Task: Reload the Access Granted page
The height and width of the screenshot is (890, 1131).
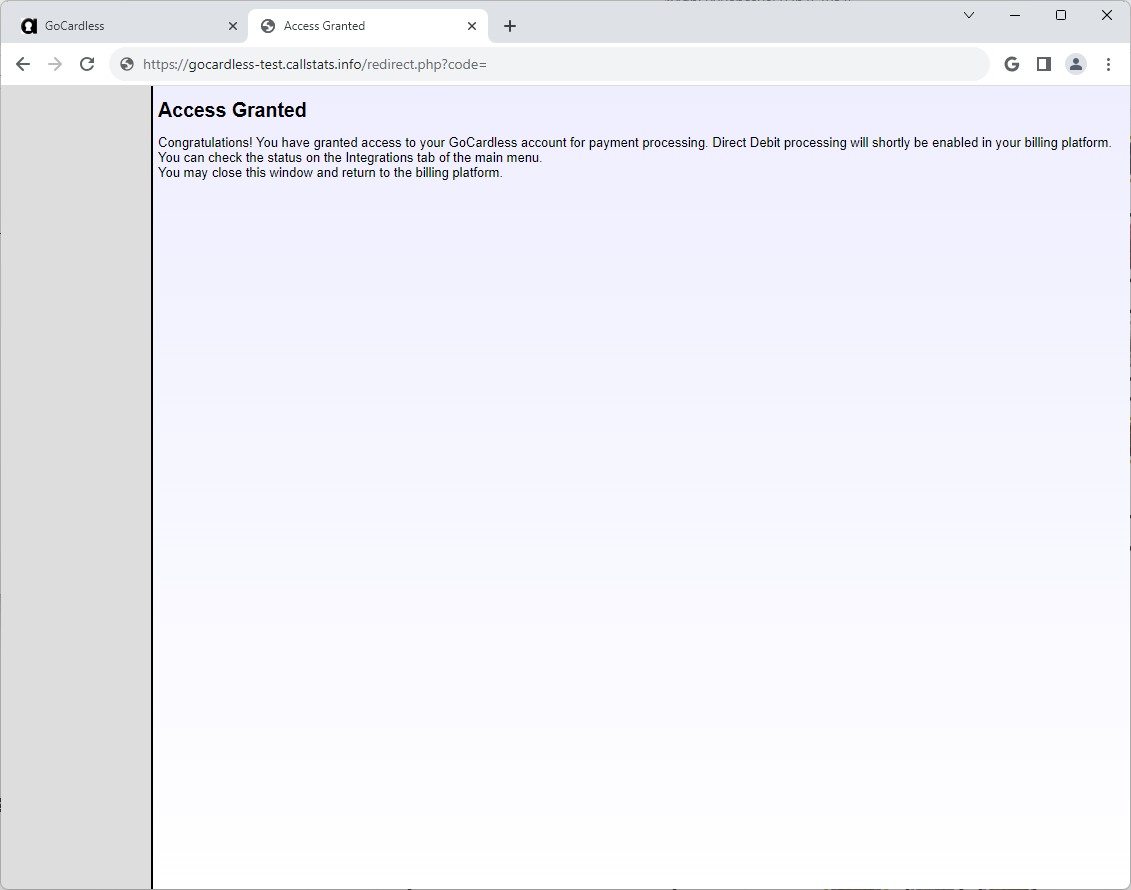Action: [x=87, y=64]
